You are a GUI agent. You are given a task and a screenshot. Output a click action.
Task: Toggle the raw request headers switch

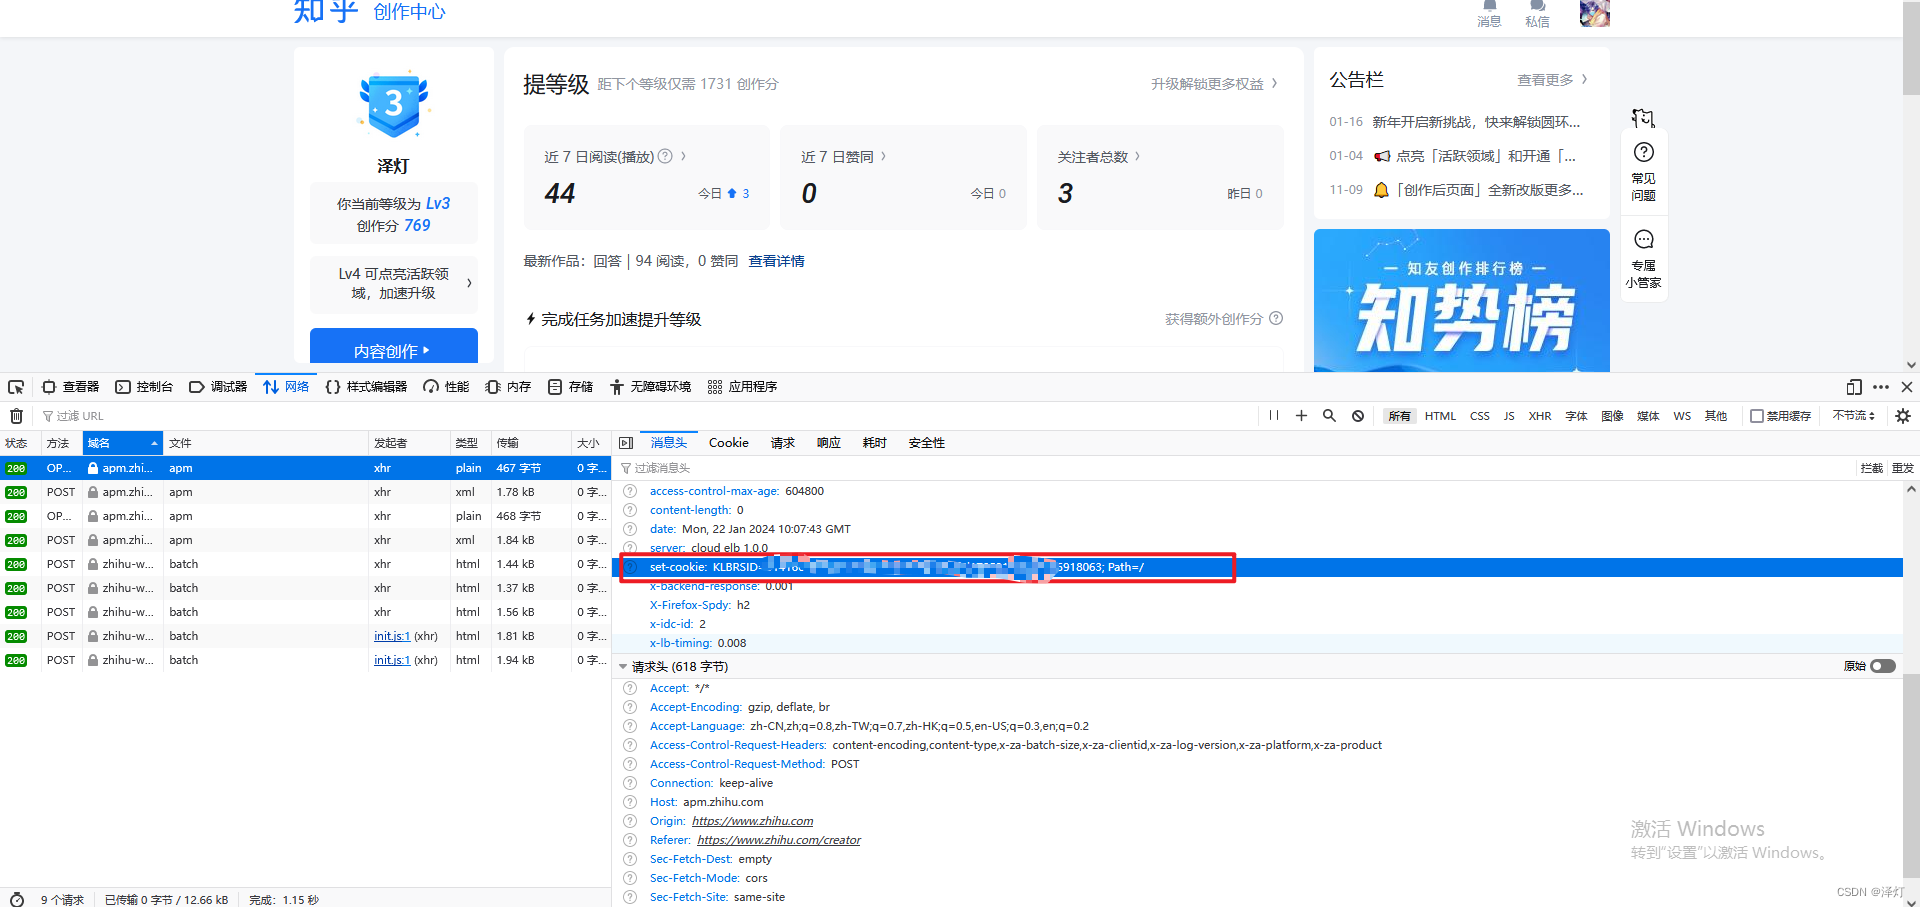click(1882, 666)
